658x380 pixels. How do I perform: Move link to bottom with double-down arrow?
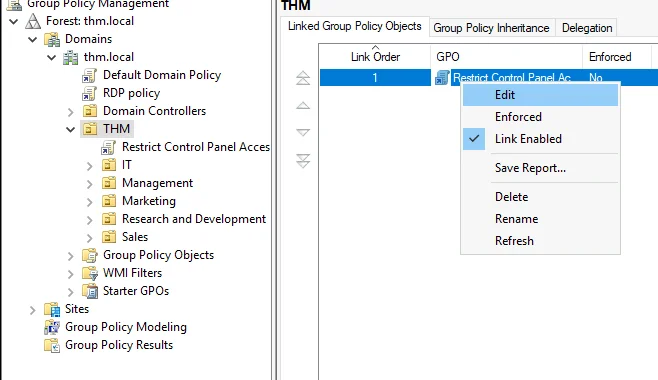[303, 161]
